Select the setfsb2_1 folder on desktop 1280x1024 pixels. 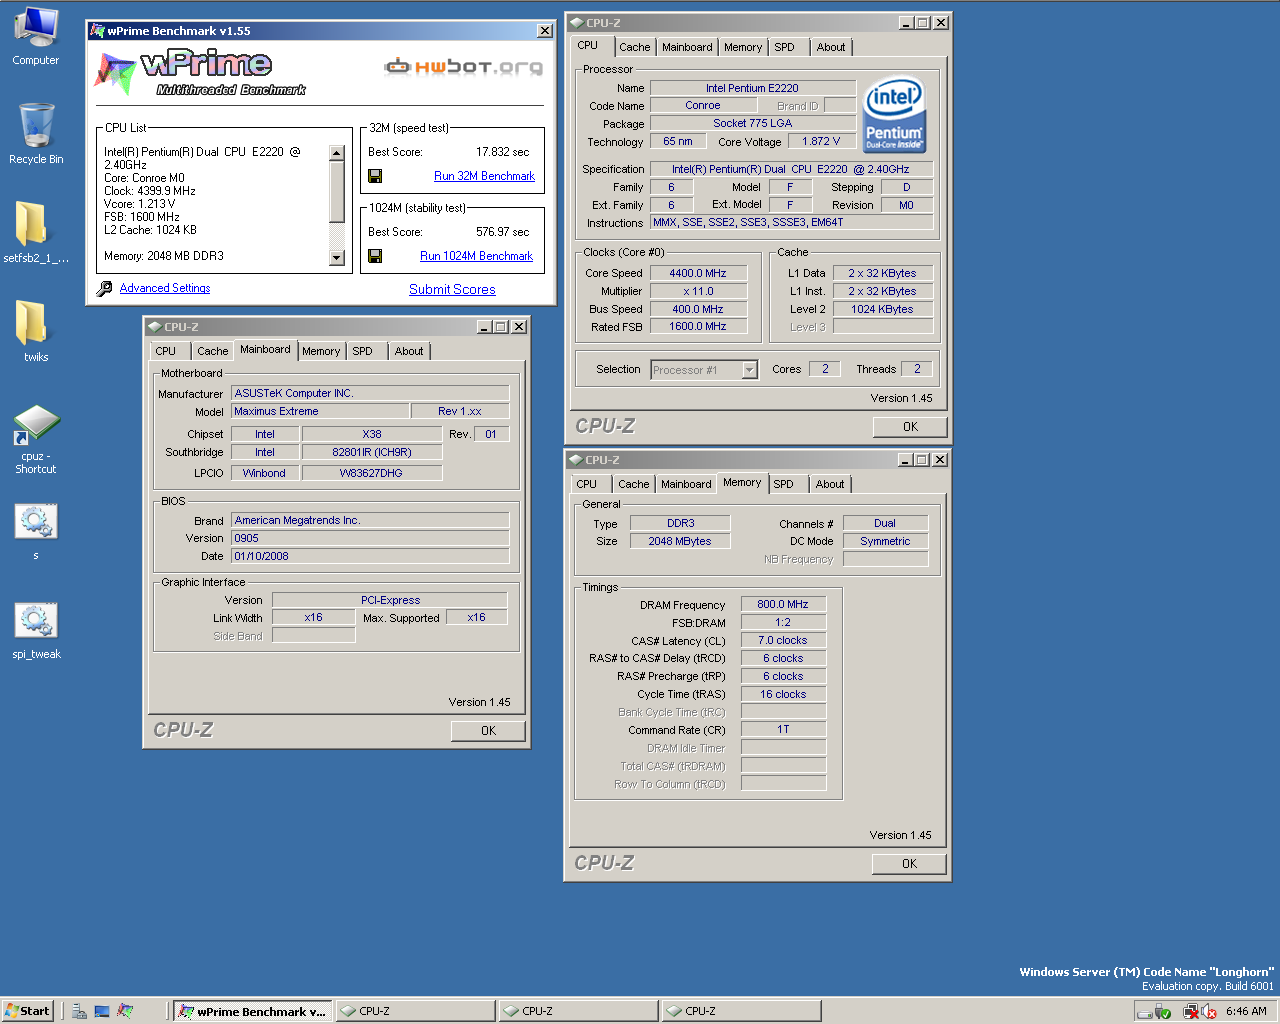click(x=36, y=232)
